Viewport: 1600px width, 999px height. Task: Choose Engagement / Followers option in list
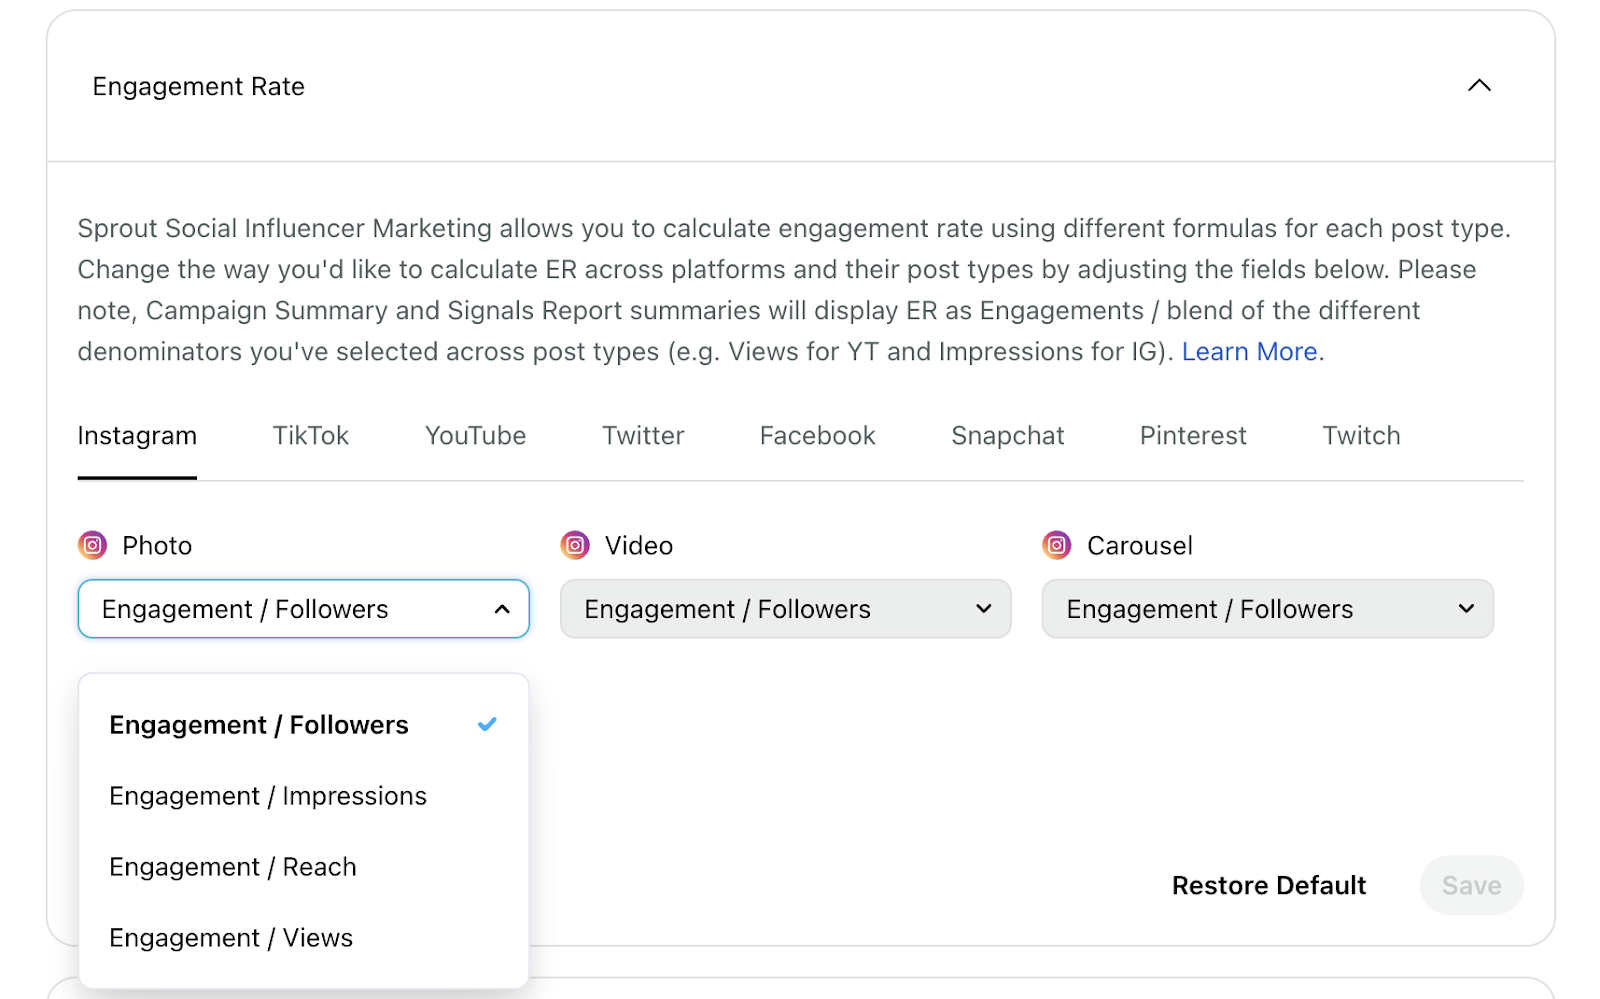[303, 725]
